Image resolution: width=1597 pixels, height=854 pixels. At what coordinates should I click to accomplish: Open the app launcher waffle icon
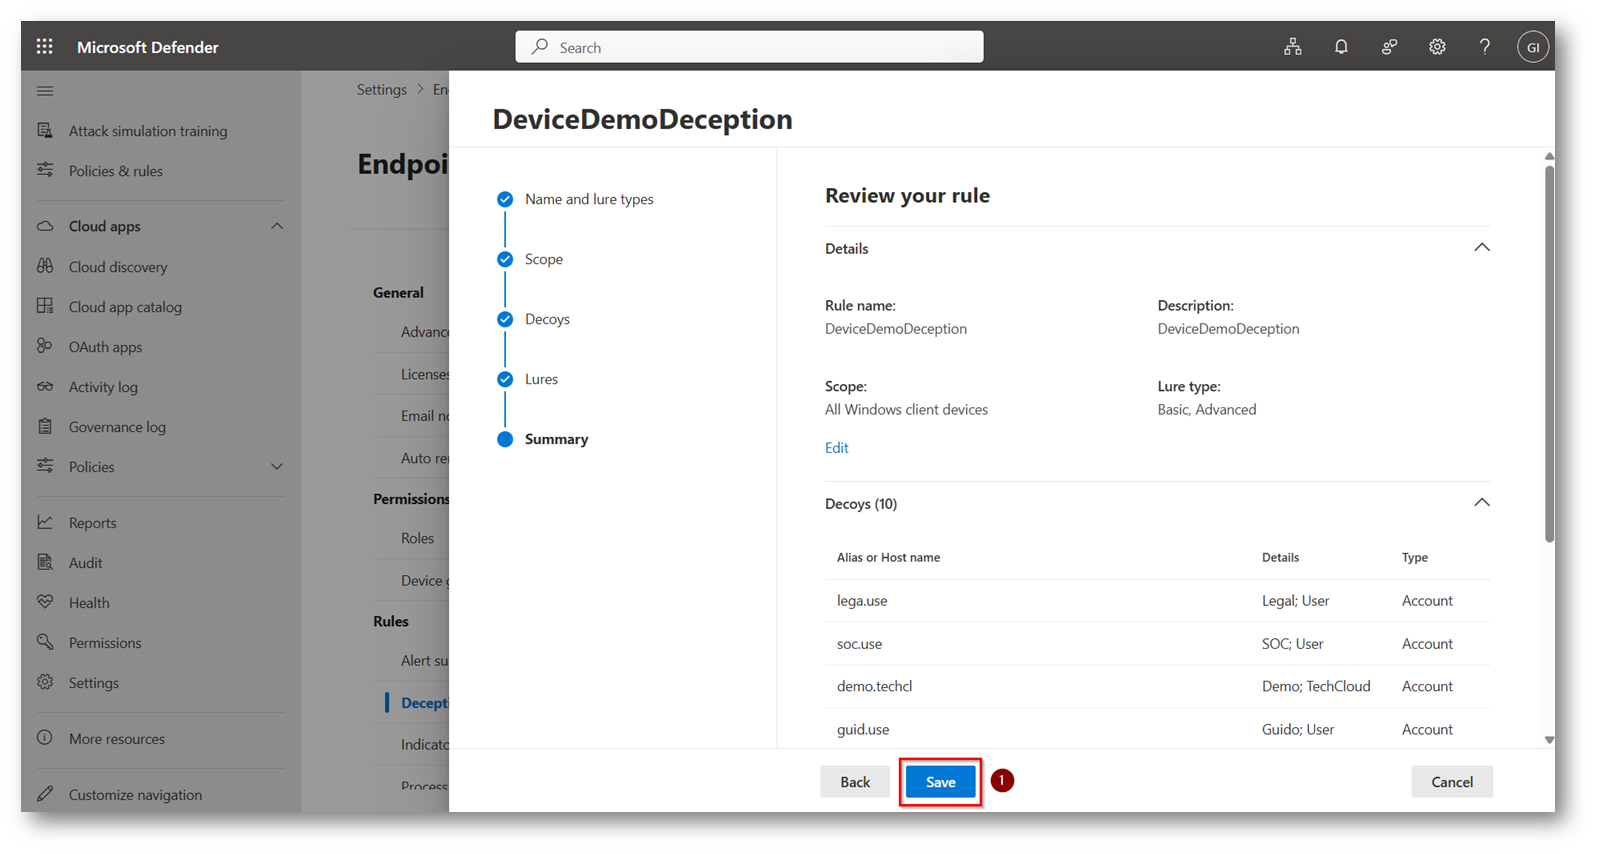[x=44, y=46]
